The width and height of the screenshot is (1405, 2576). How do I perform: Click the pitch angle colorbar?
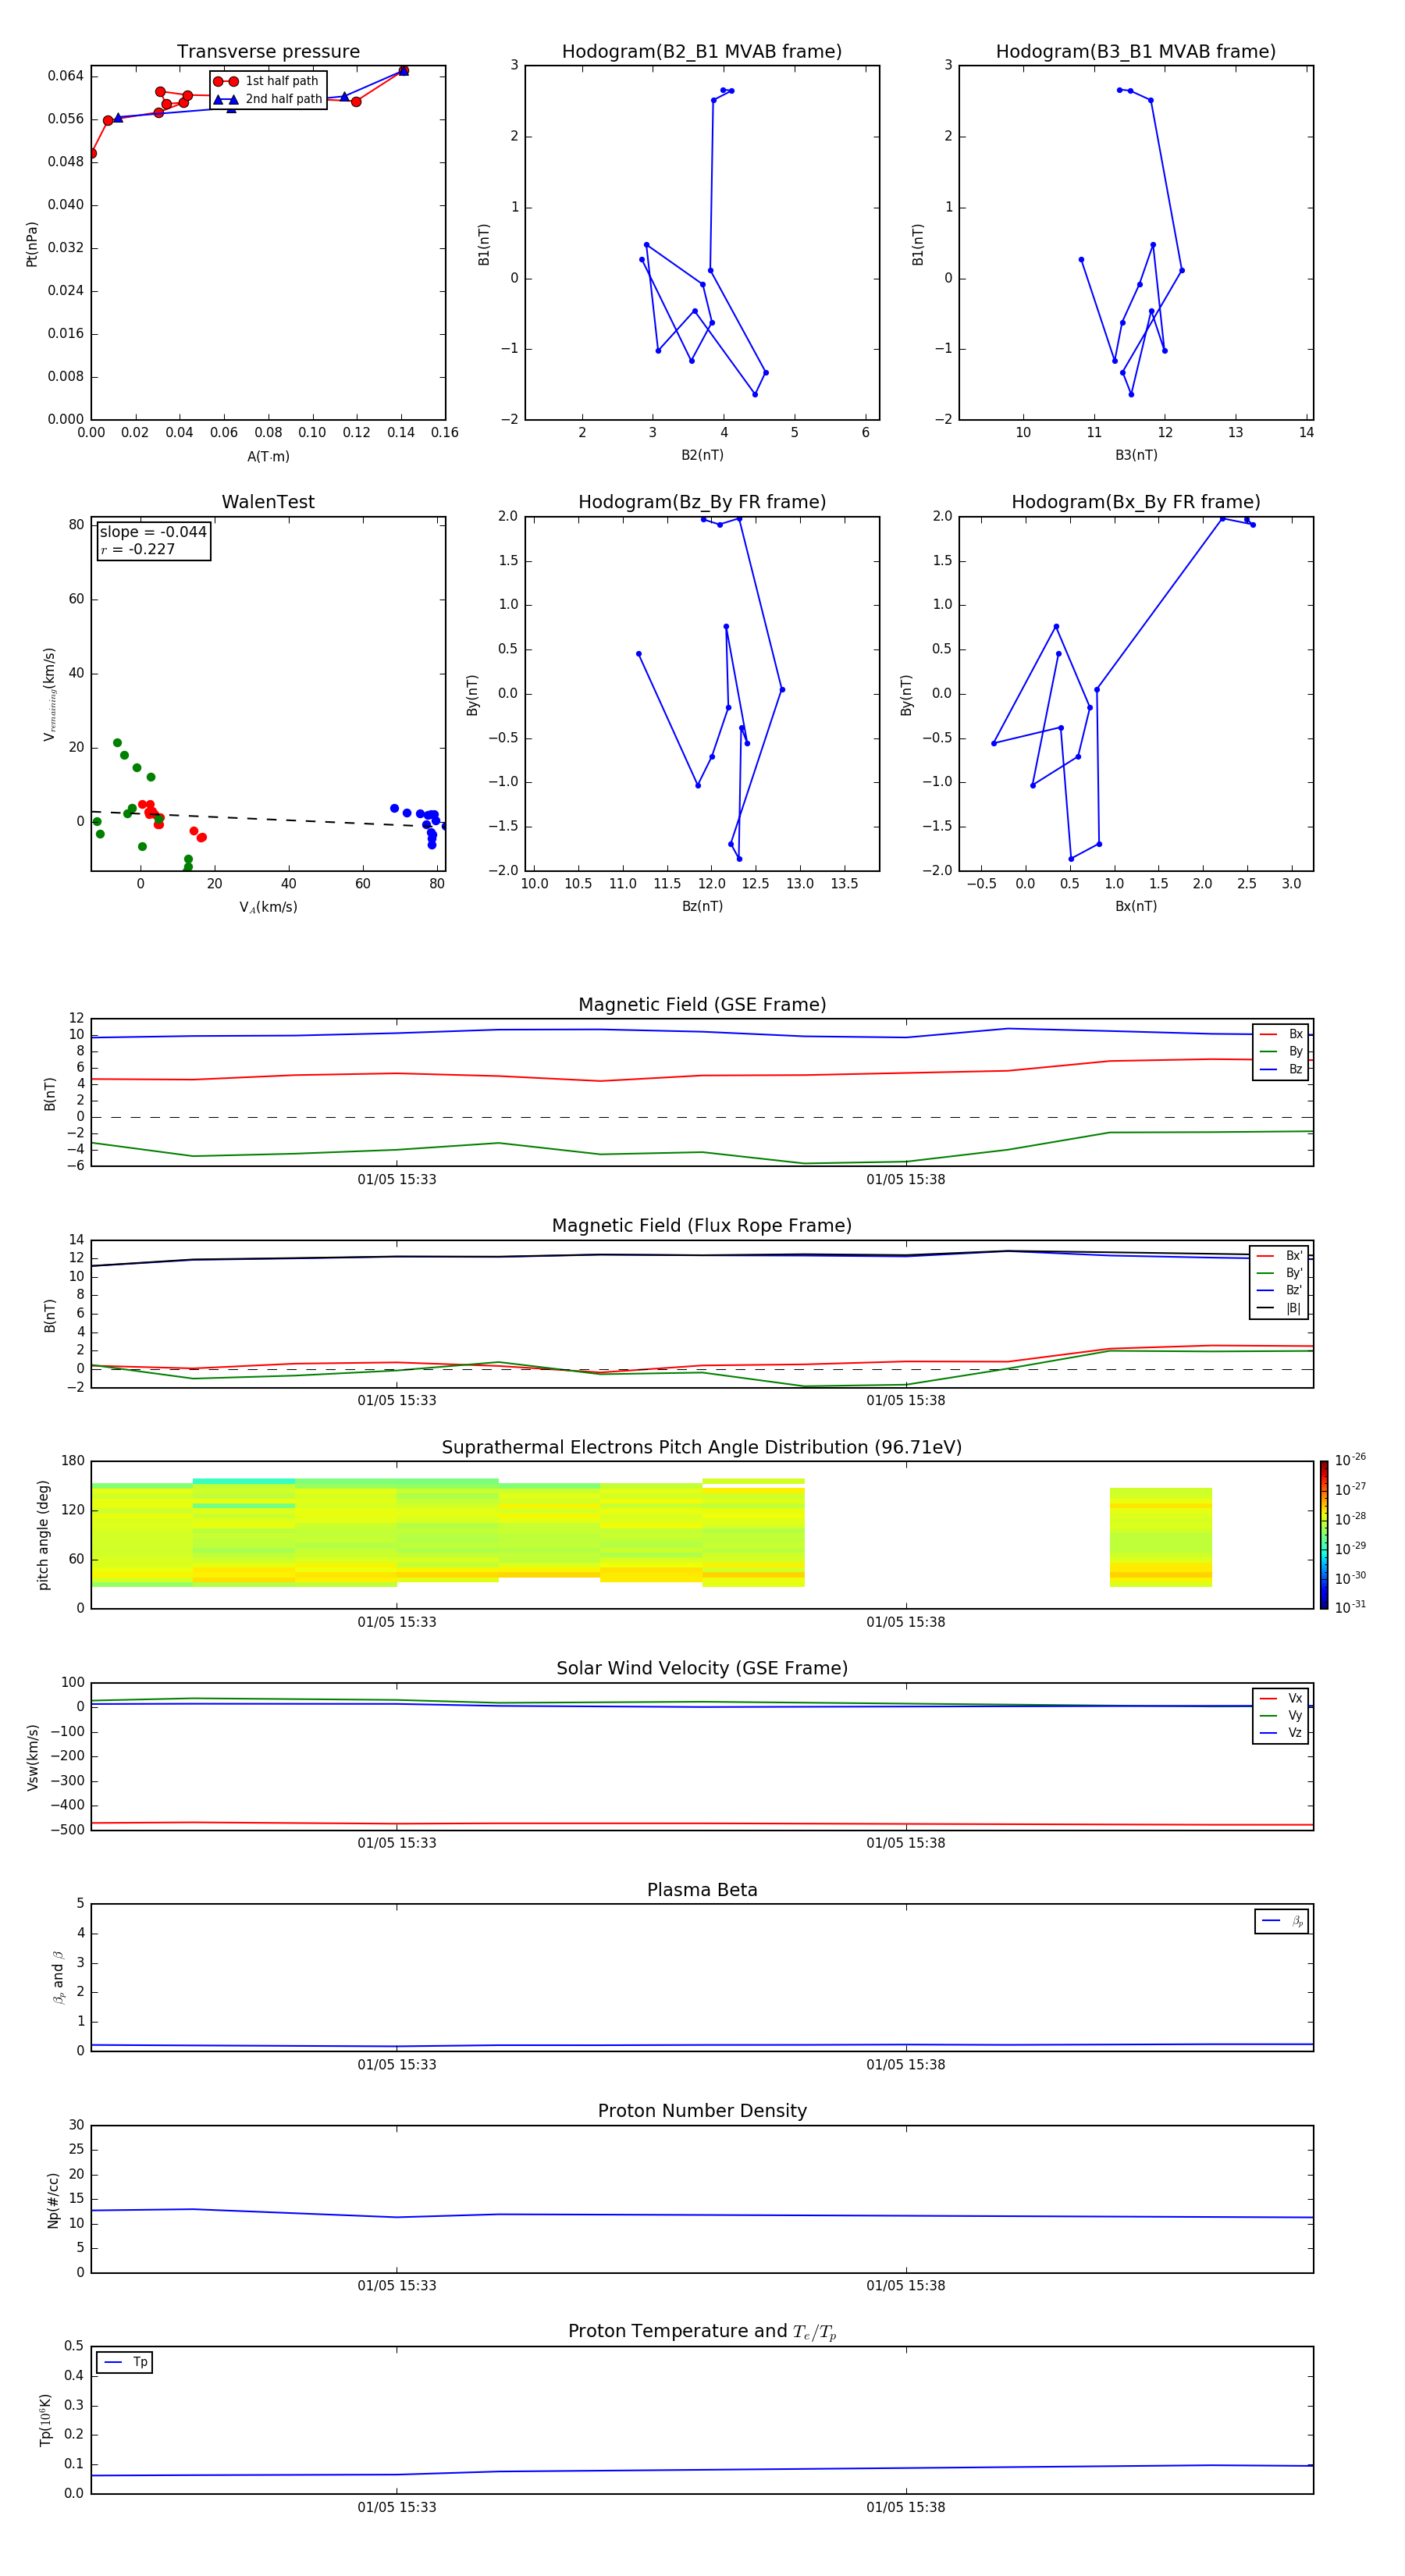pyautogui.click(x=1324, y=1535)
